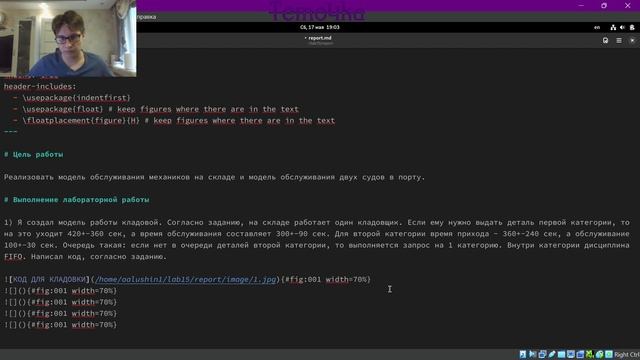640x360 pixels.
Task: Click the USB devices status icon
Action: (552, 354)
